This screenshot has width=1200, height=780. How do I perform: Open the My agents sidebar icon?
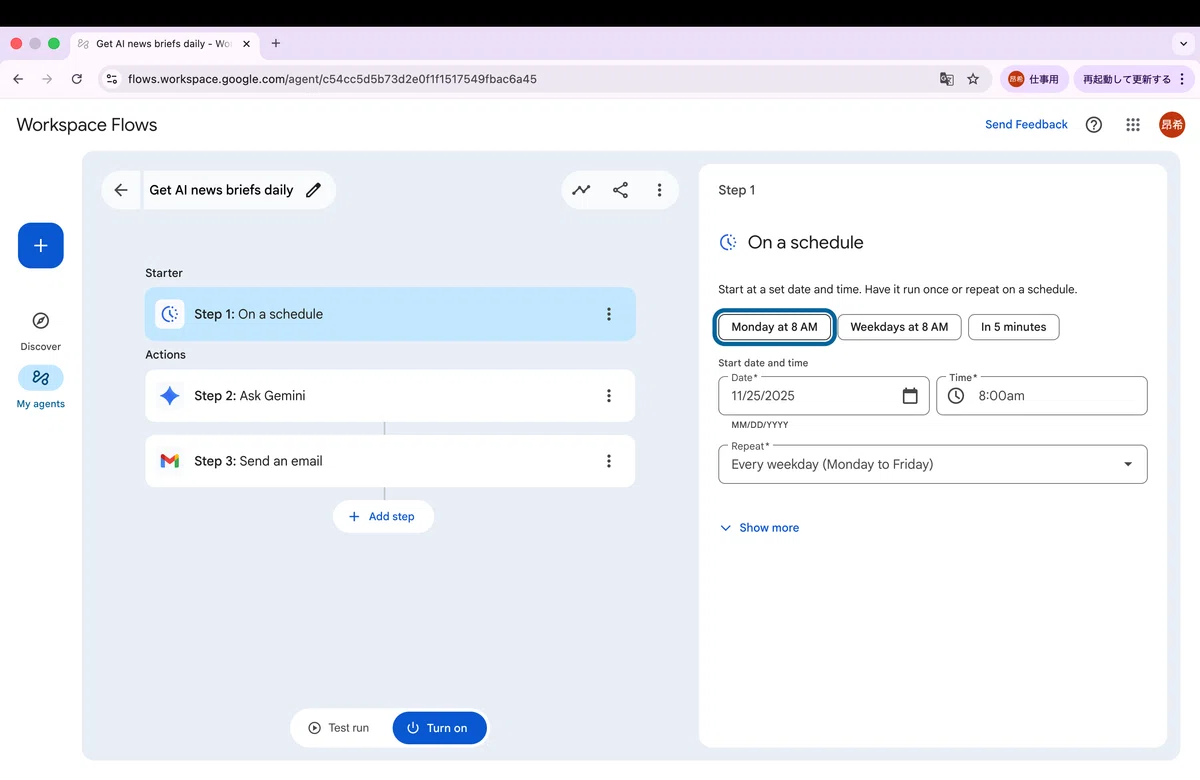(41, 378)
